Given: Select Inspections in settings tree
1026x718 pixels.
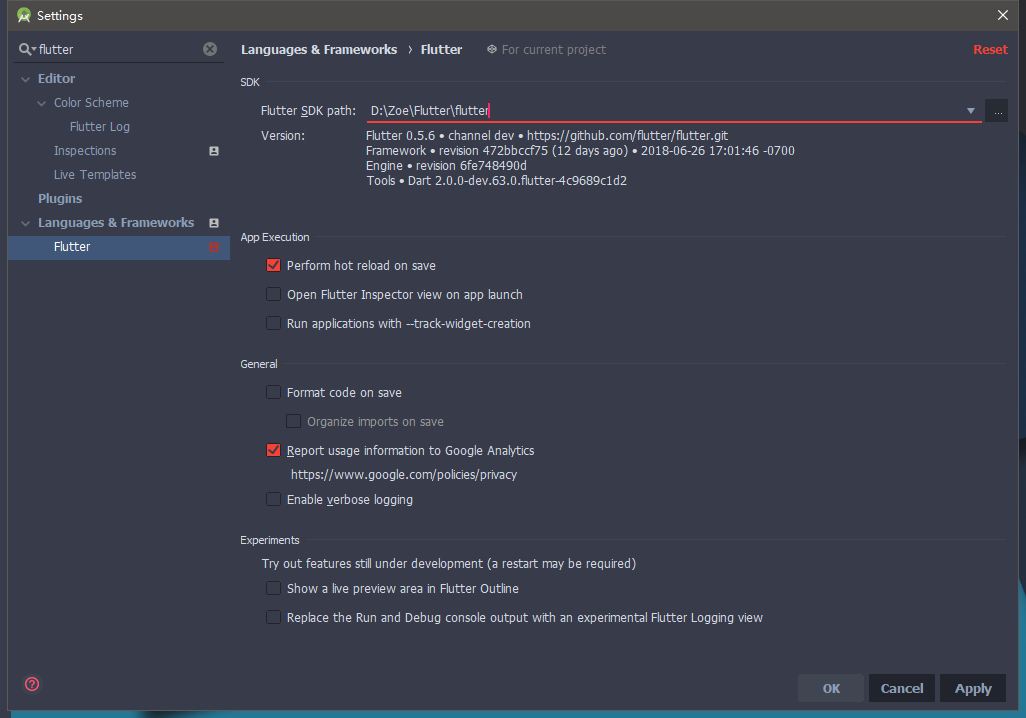Looking at the screenshot, I should tap(85, 151).
